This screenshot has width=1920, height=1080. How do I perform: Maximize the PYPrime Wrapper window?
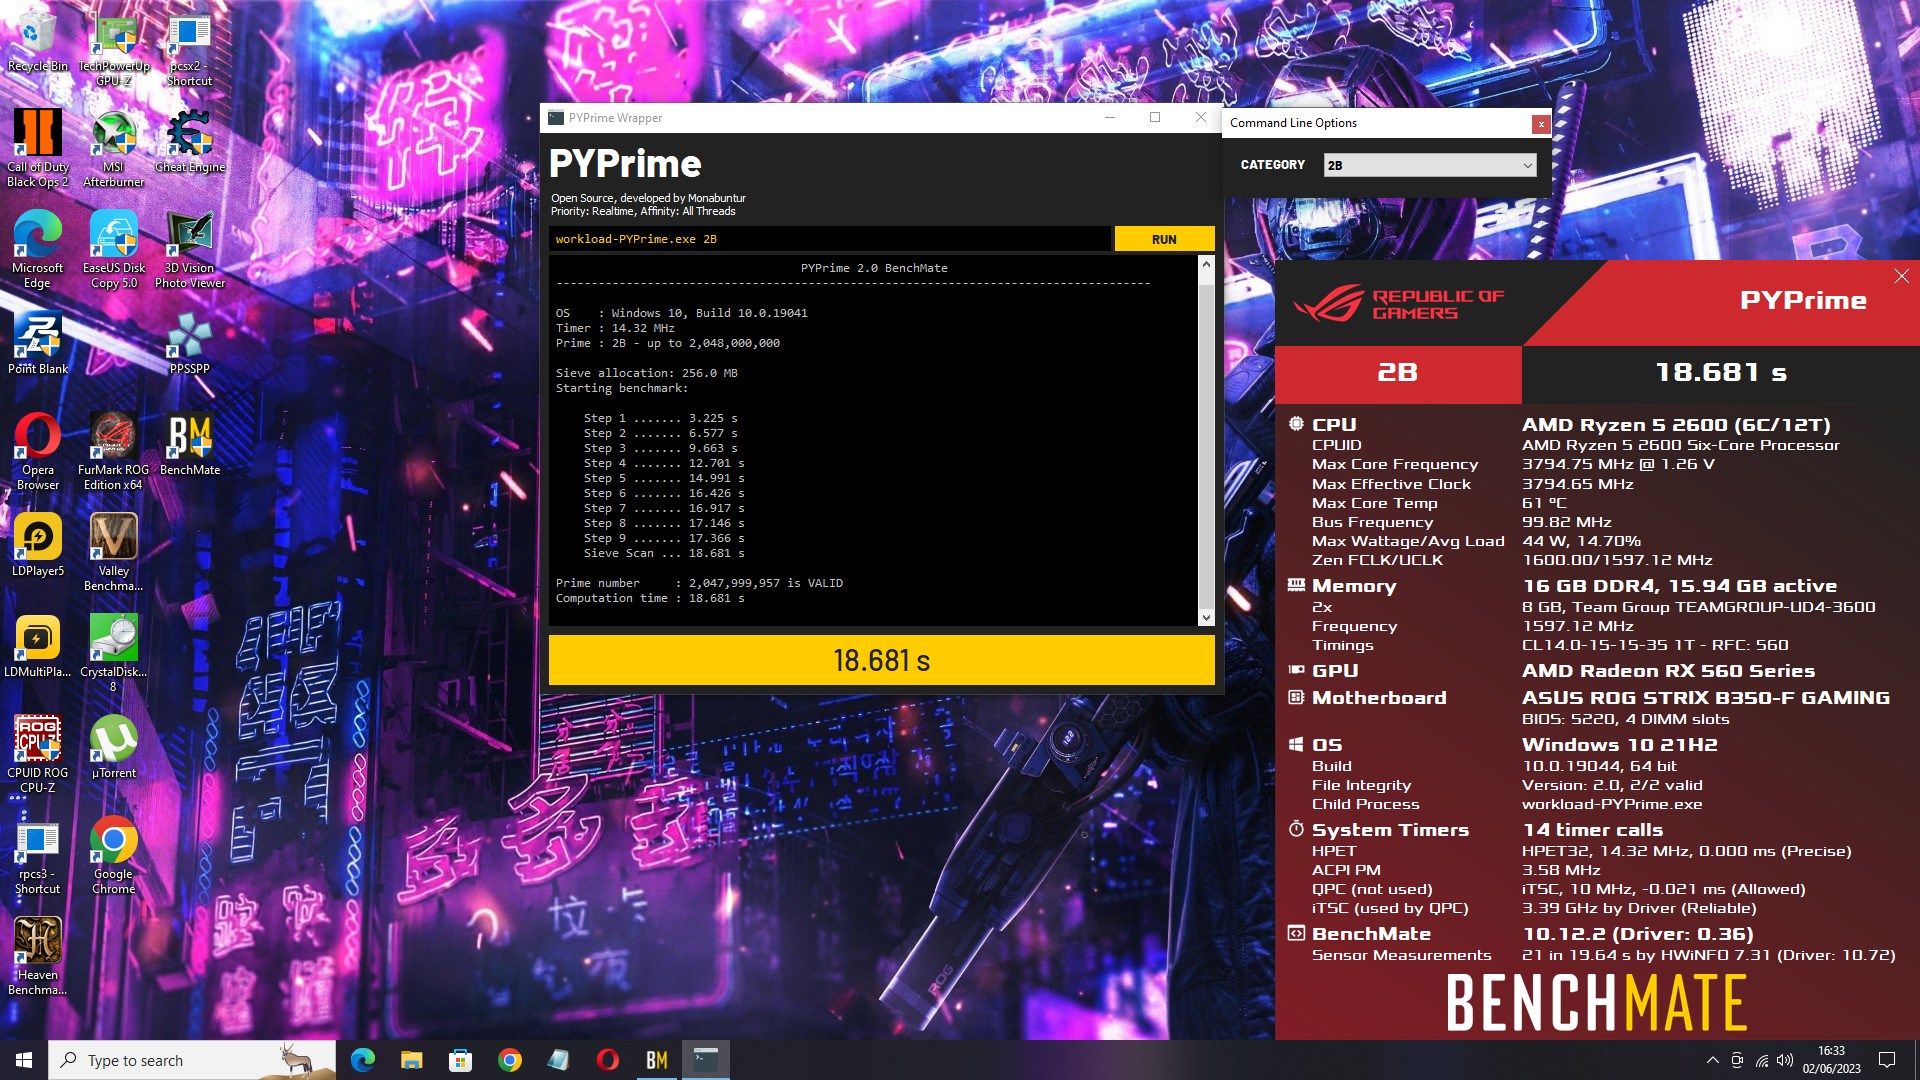click(x=1155, y=118)
